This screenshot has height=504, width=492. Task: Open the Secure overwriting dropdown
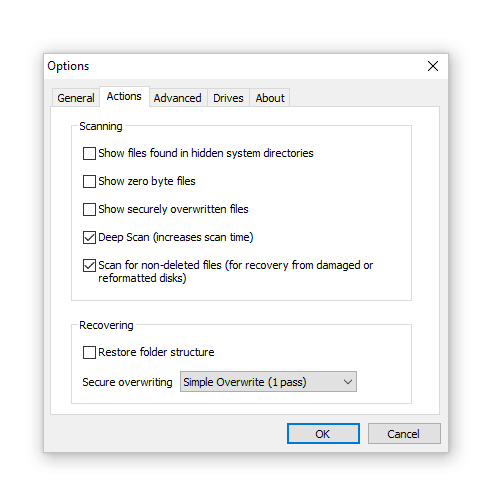tap(268, 382)
